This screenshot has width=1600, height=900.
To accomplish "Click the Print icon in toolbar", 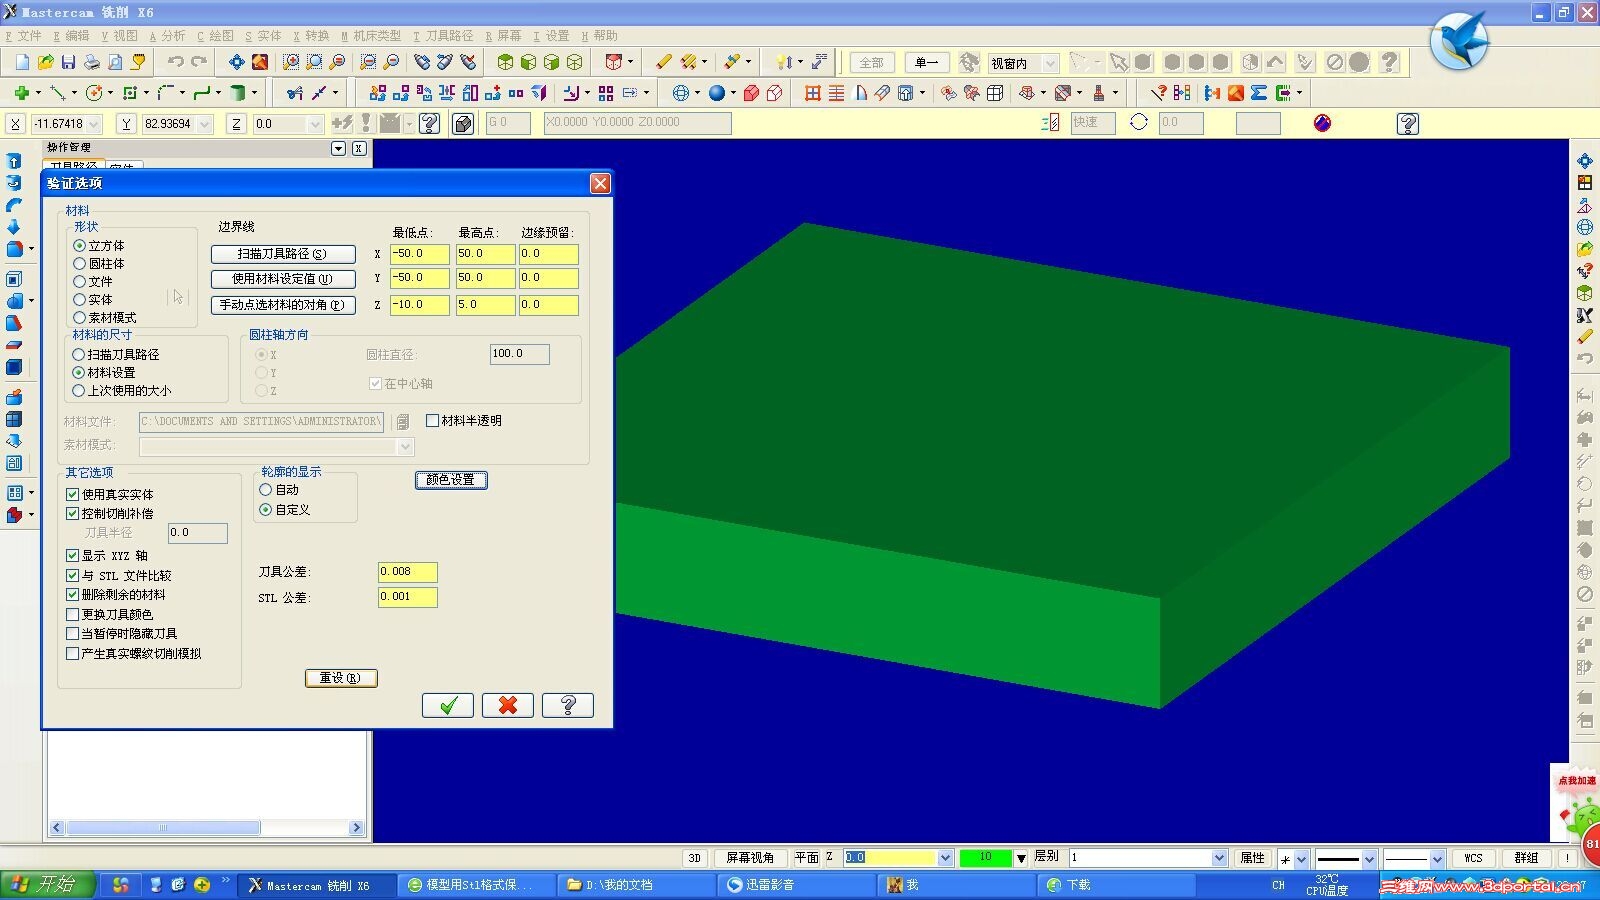I will coord(91,62).
